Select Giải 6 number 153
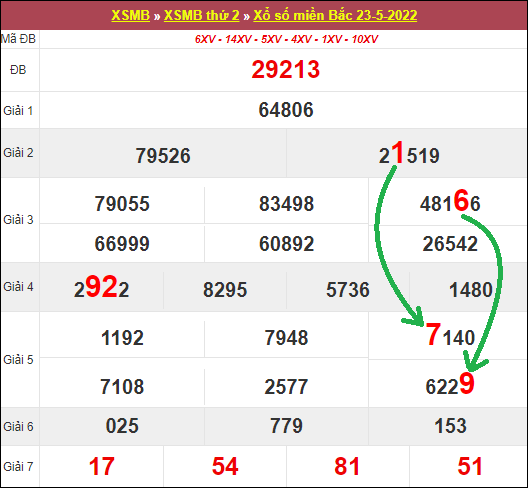 450,426
